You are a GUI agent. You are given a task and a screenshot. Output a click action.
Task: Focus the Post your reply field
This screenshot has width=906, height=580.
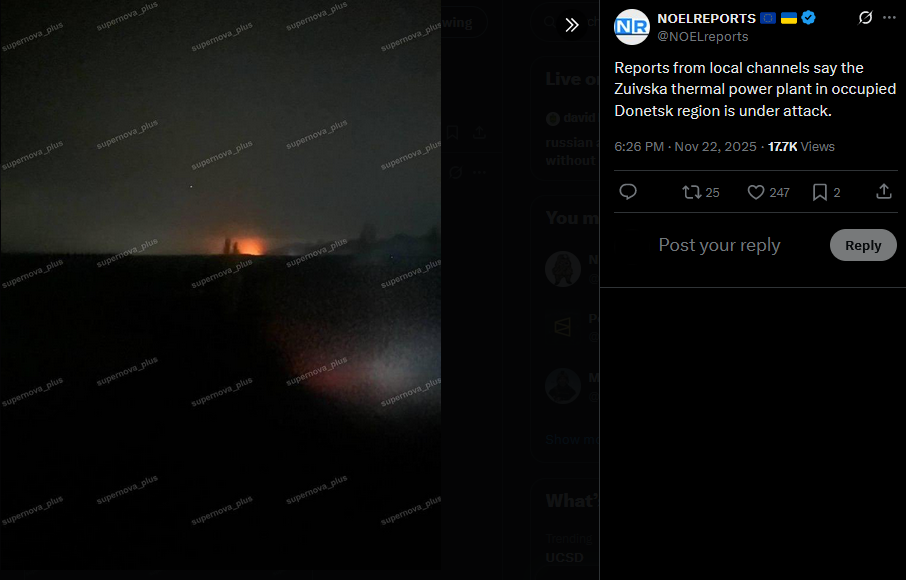(x=719, y=245)
